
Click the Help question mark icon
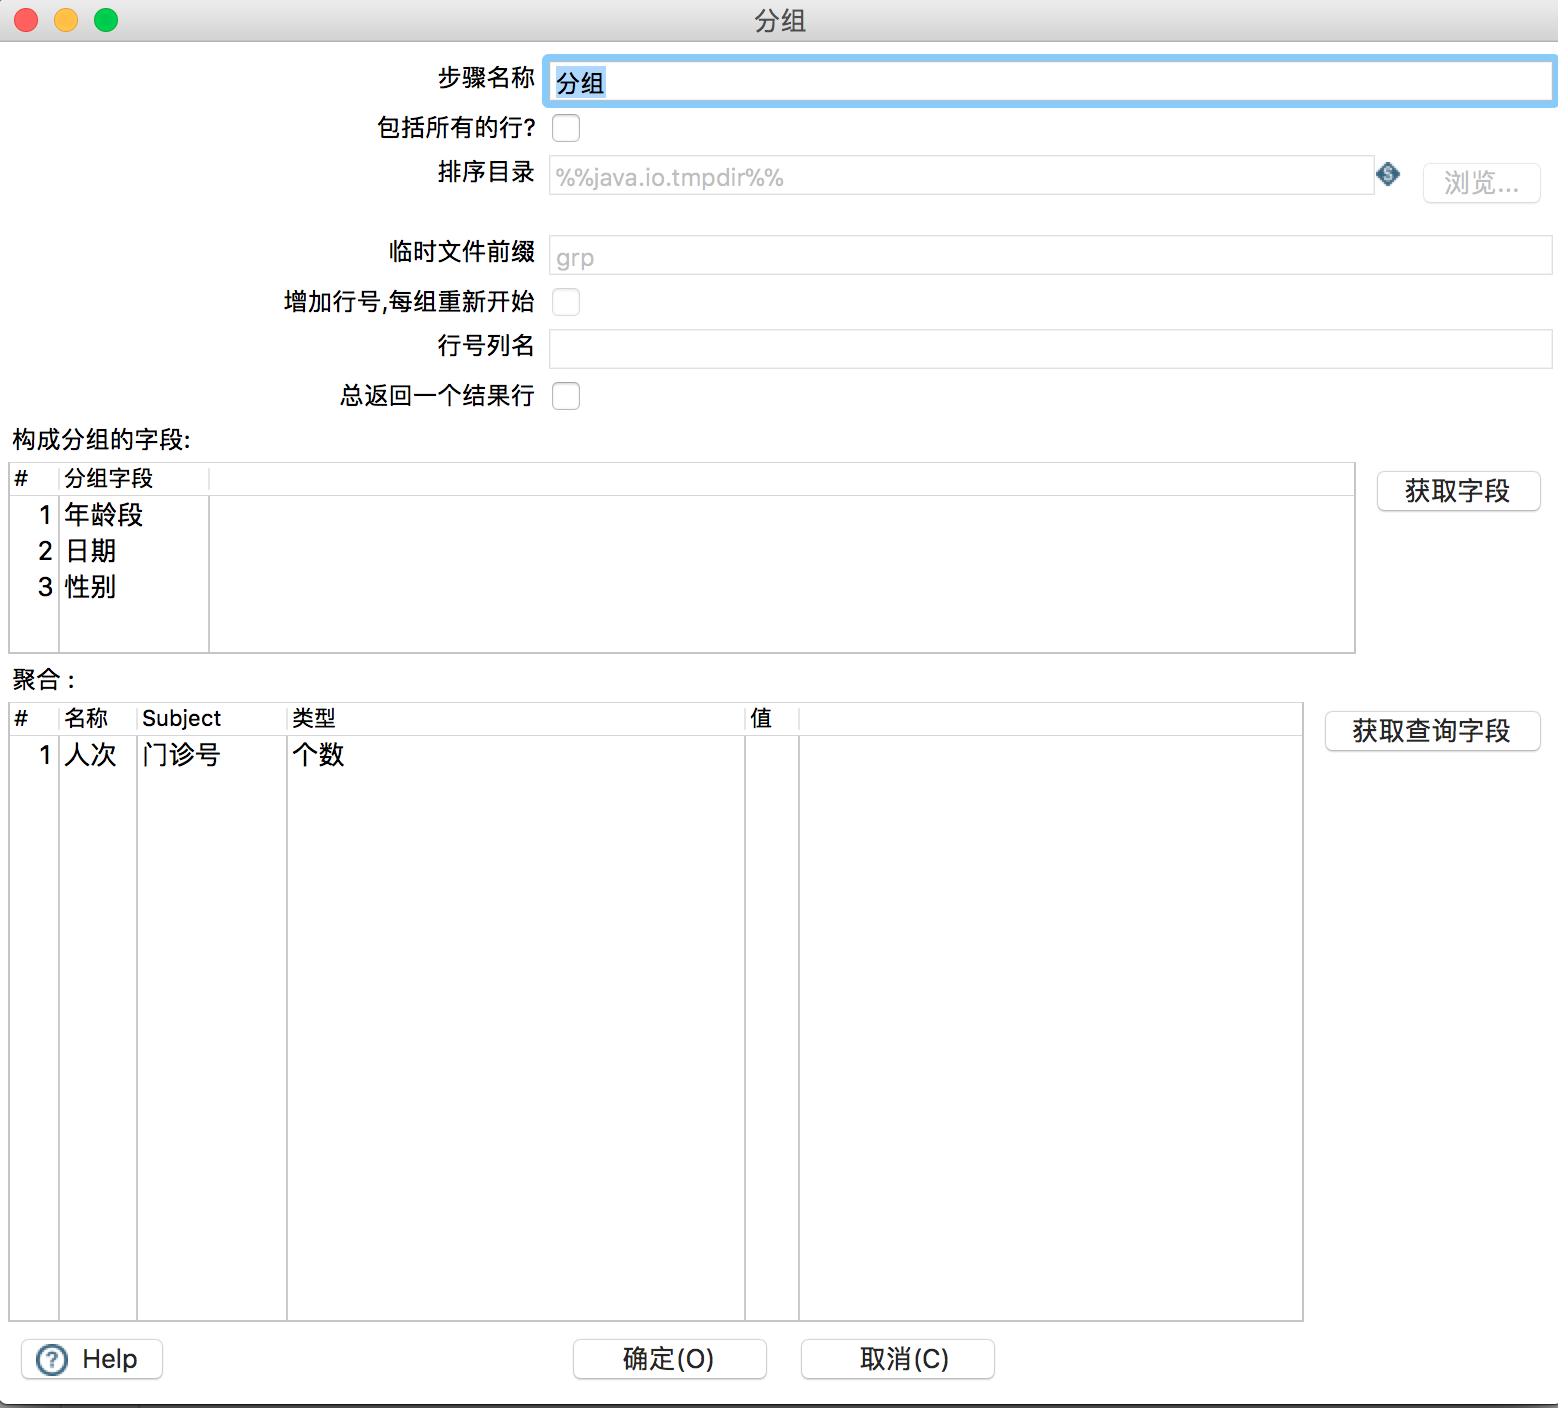point(52,1359)
